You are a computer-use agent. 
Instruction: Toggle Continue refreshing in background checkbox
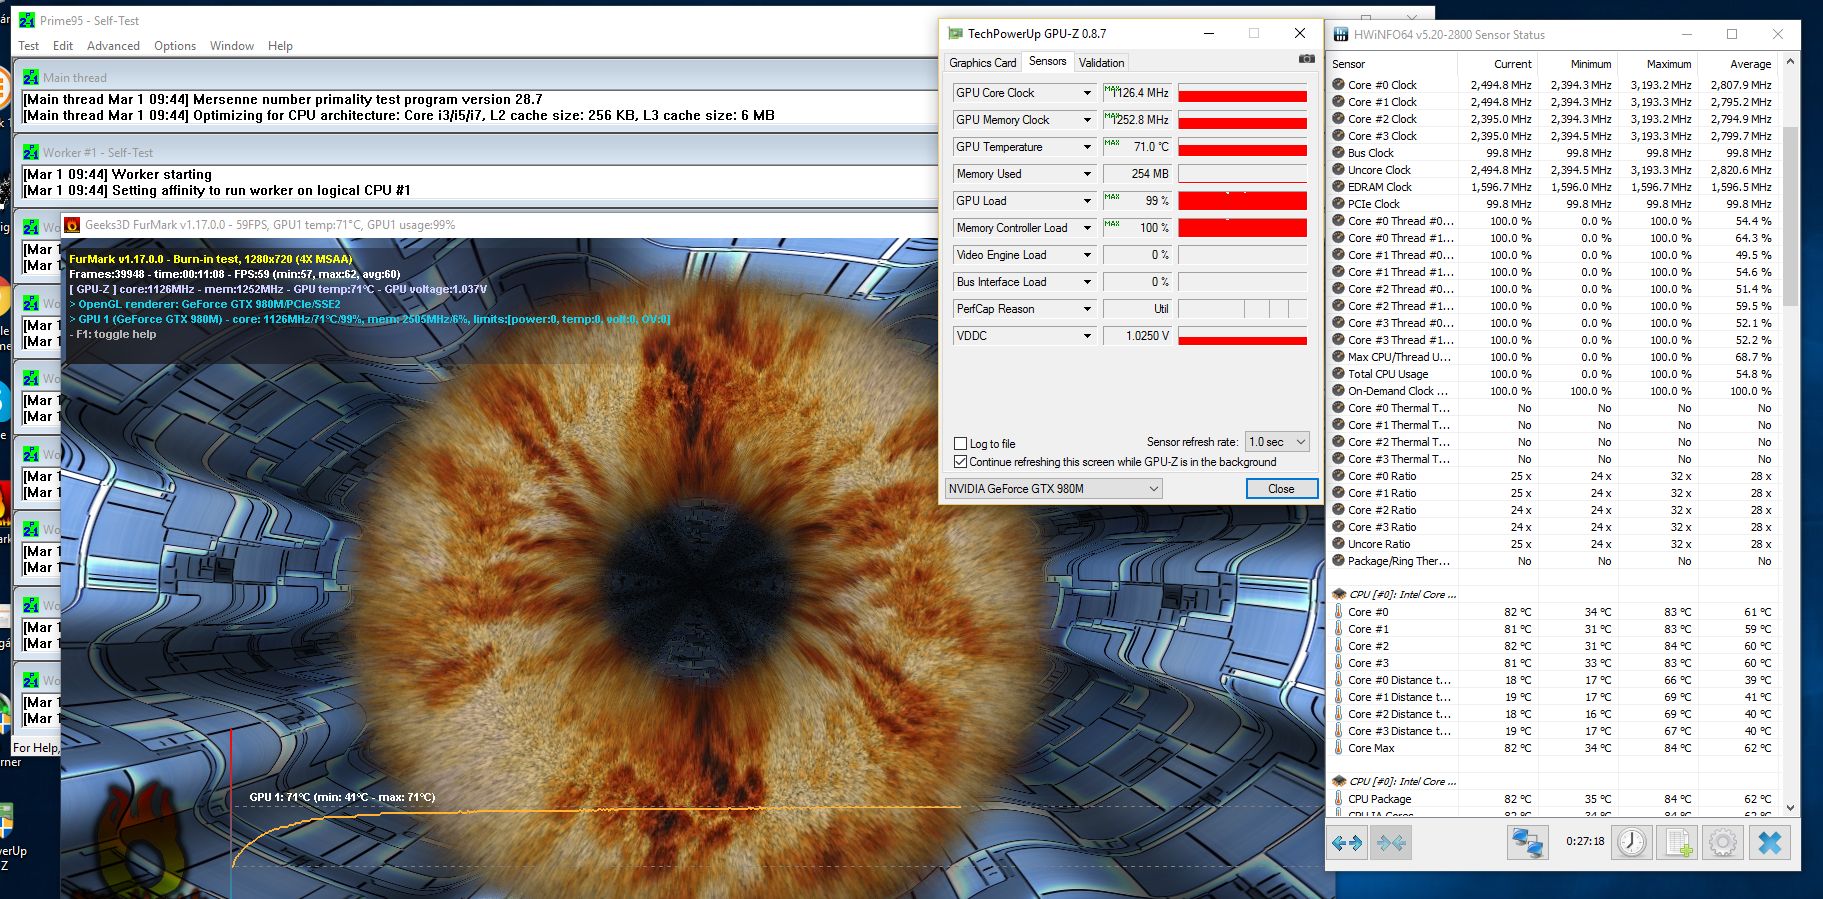961,462
